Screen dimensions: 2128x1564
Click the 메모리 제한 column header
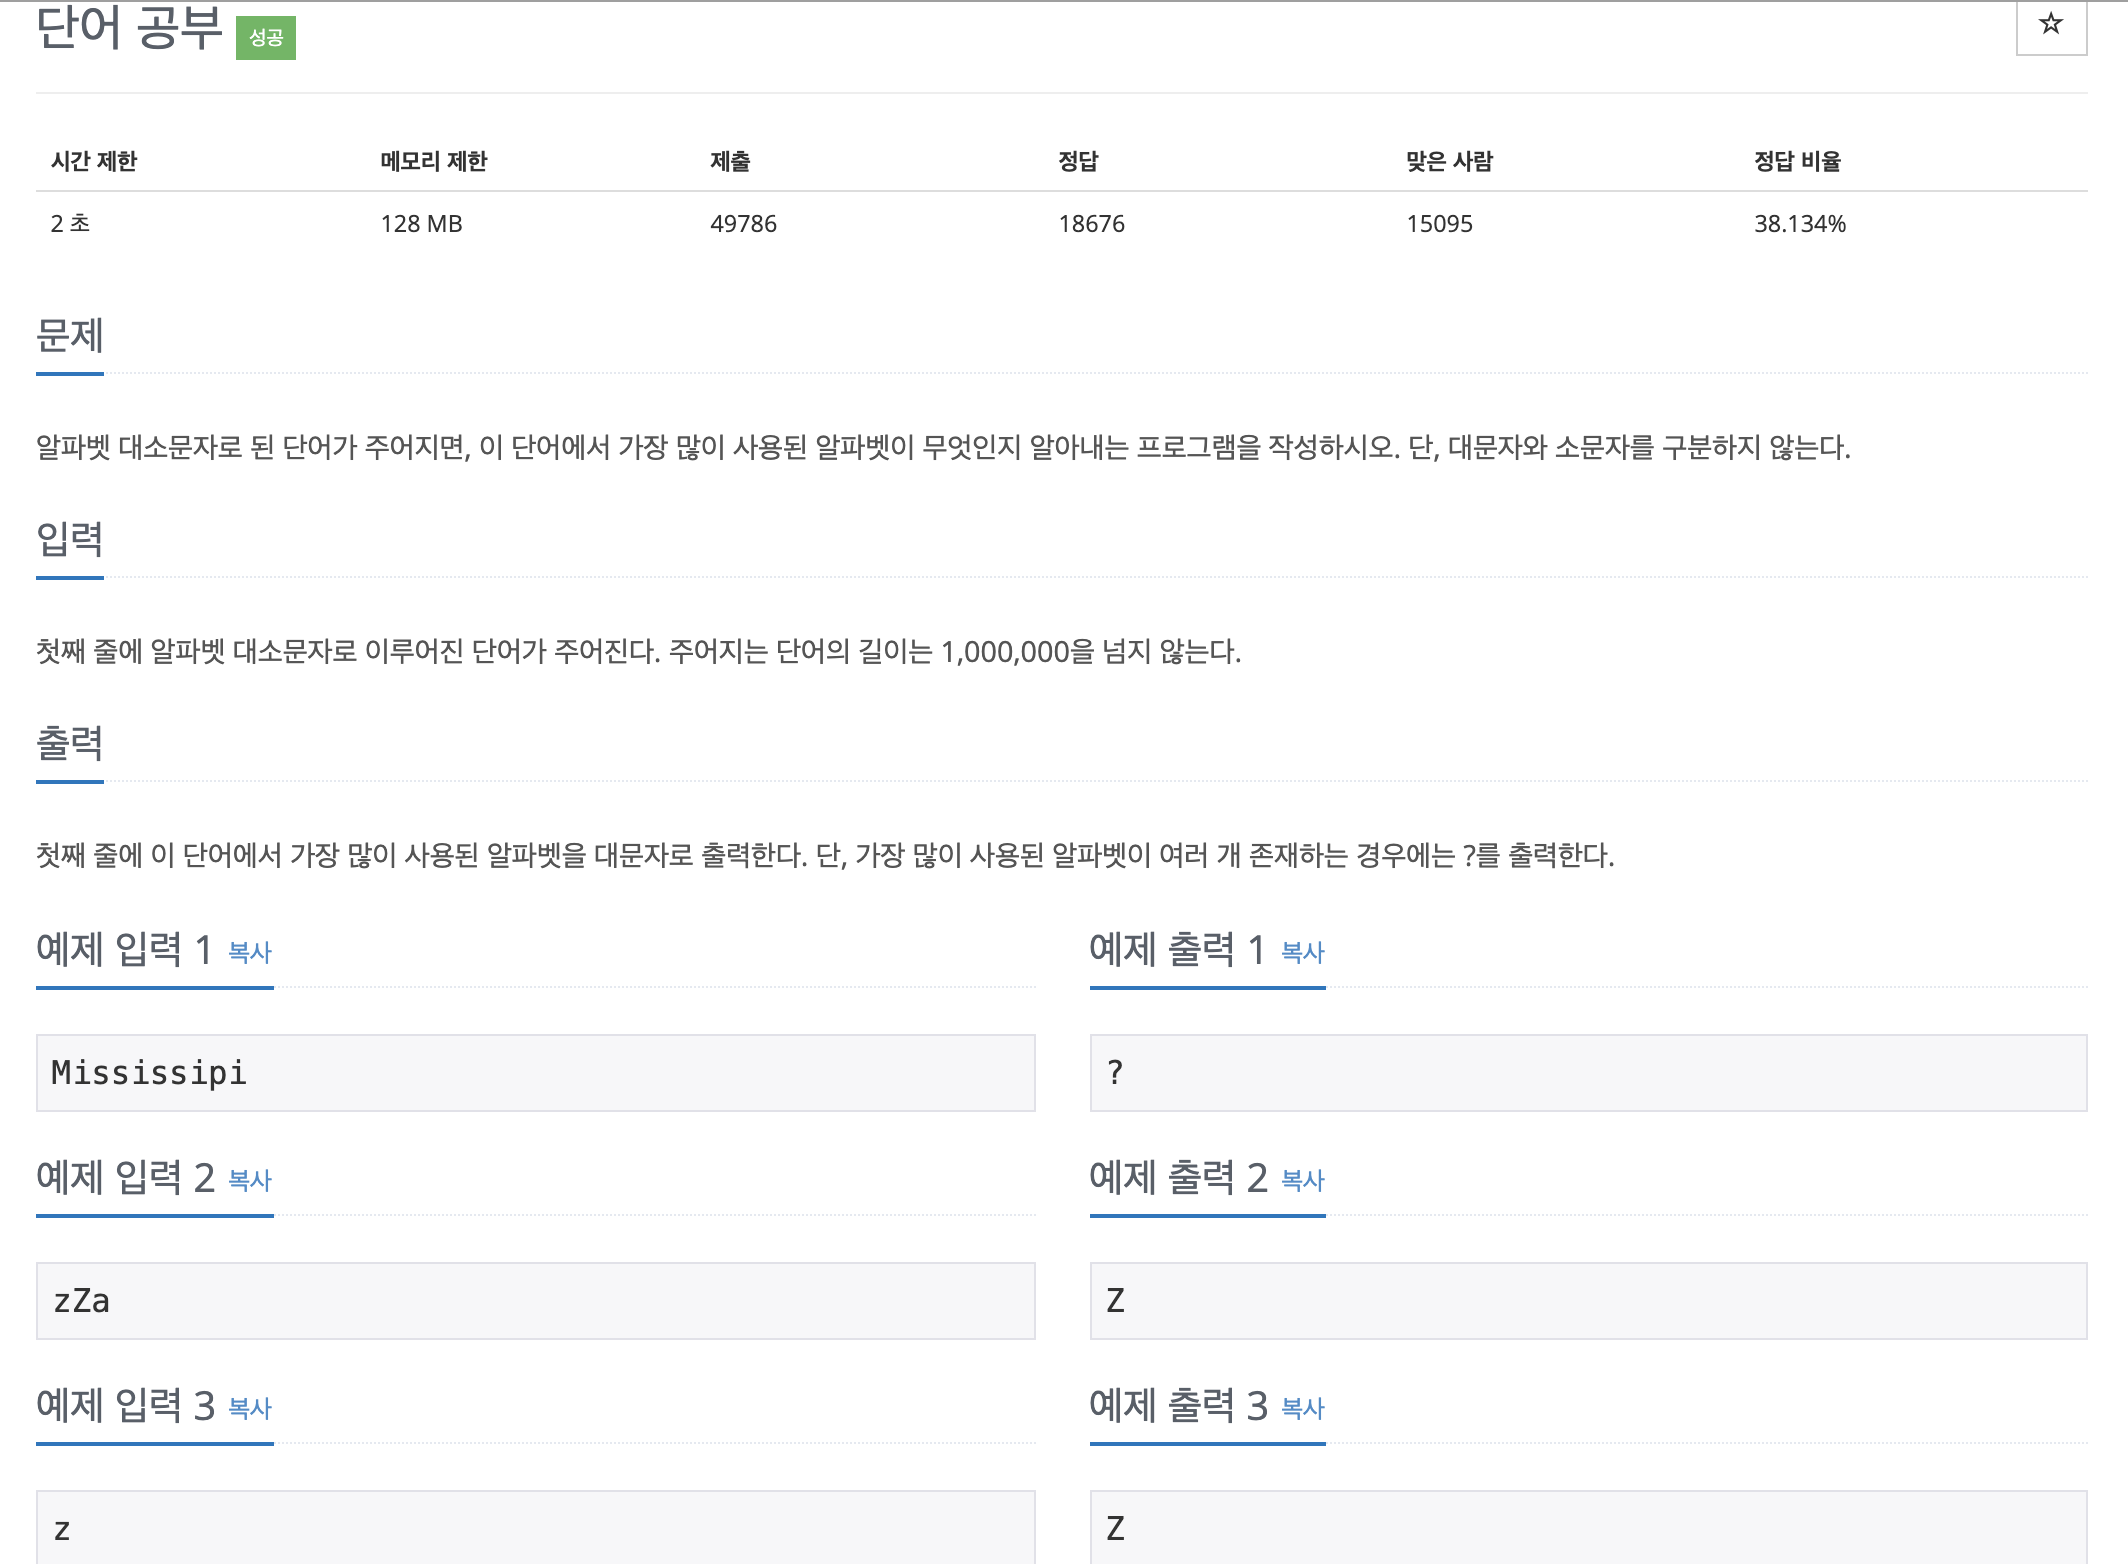coord(433,161)
